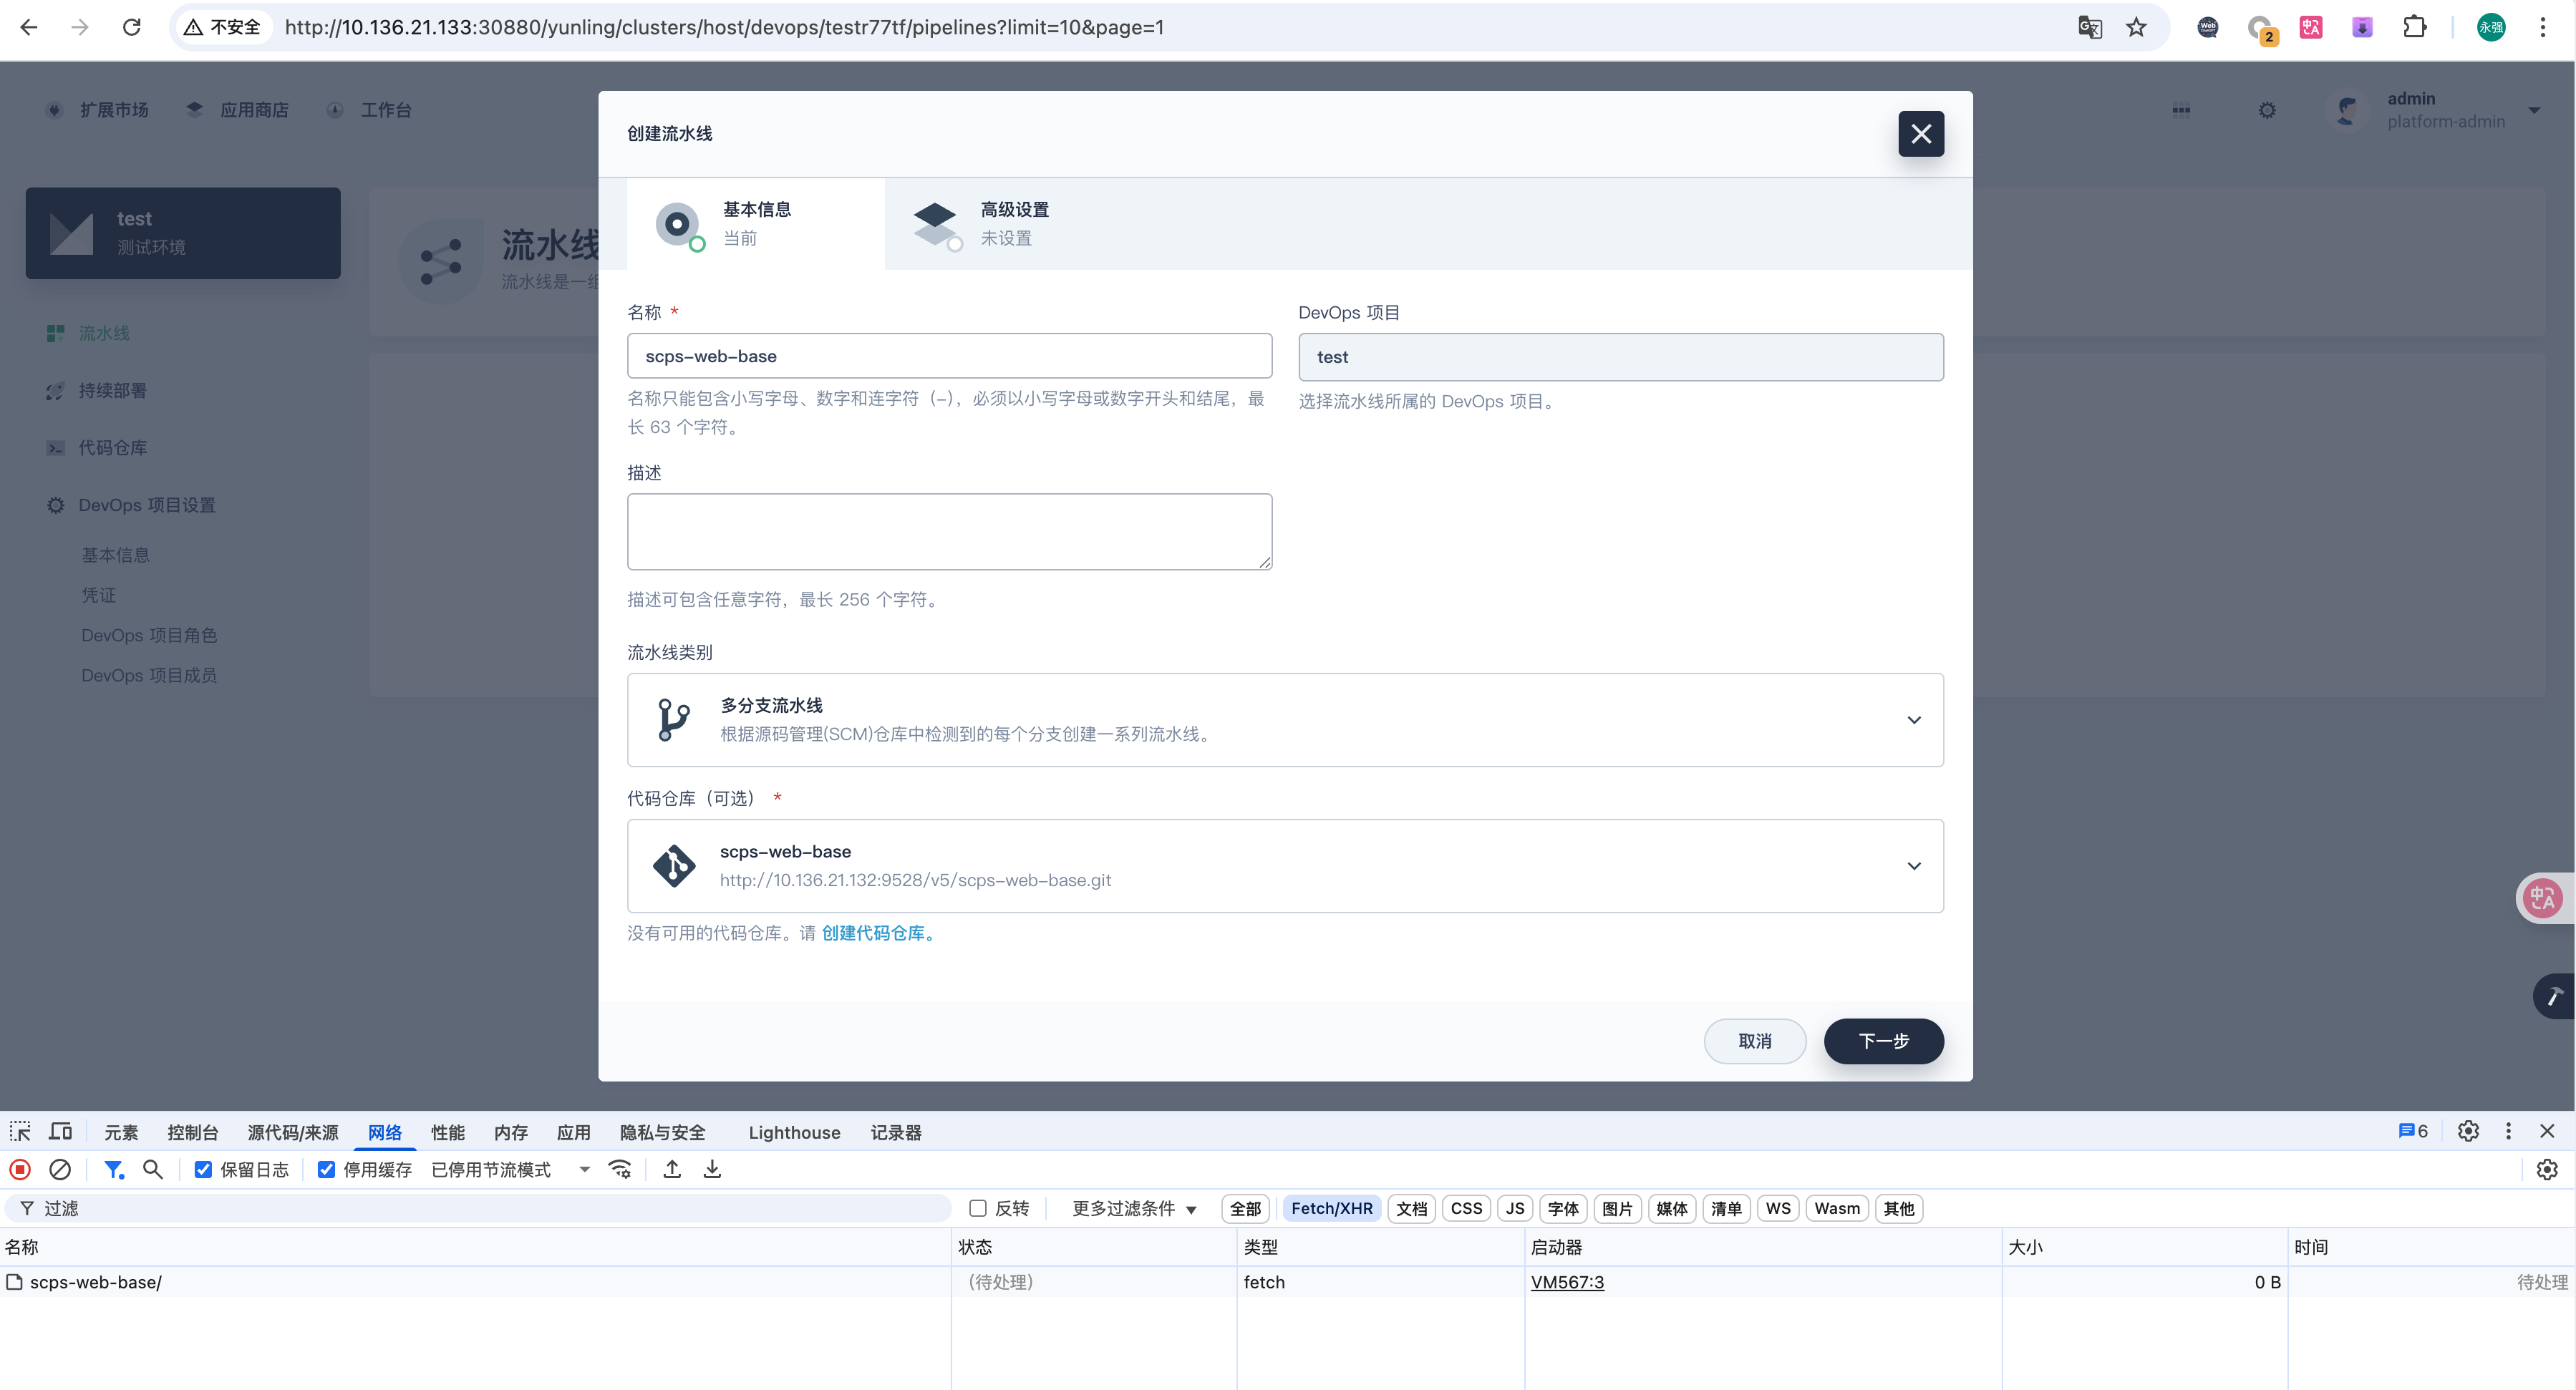
Task: Toggle the Wasm filter chip
Action: [1837, 1208]
